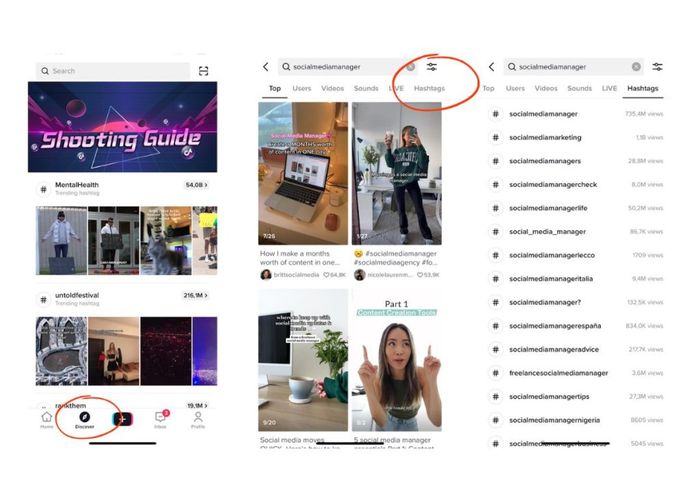Go back from the Hashtags results screen
This screenshot has height=502, width=700.
point(492,67)
